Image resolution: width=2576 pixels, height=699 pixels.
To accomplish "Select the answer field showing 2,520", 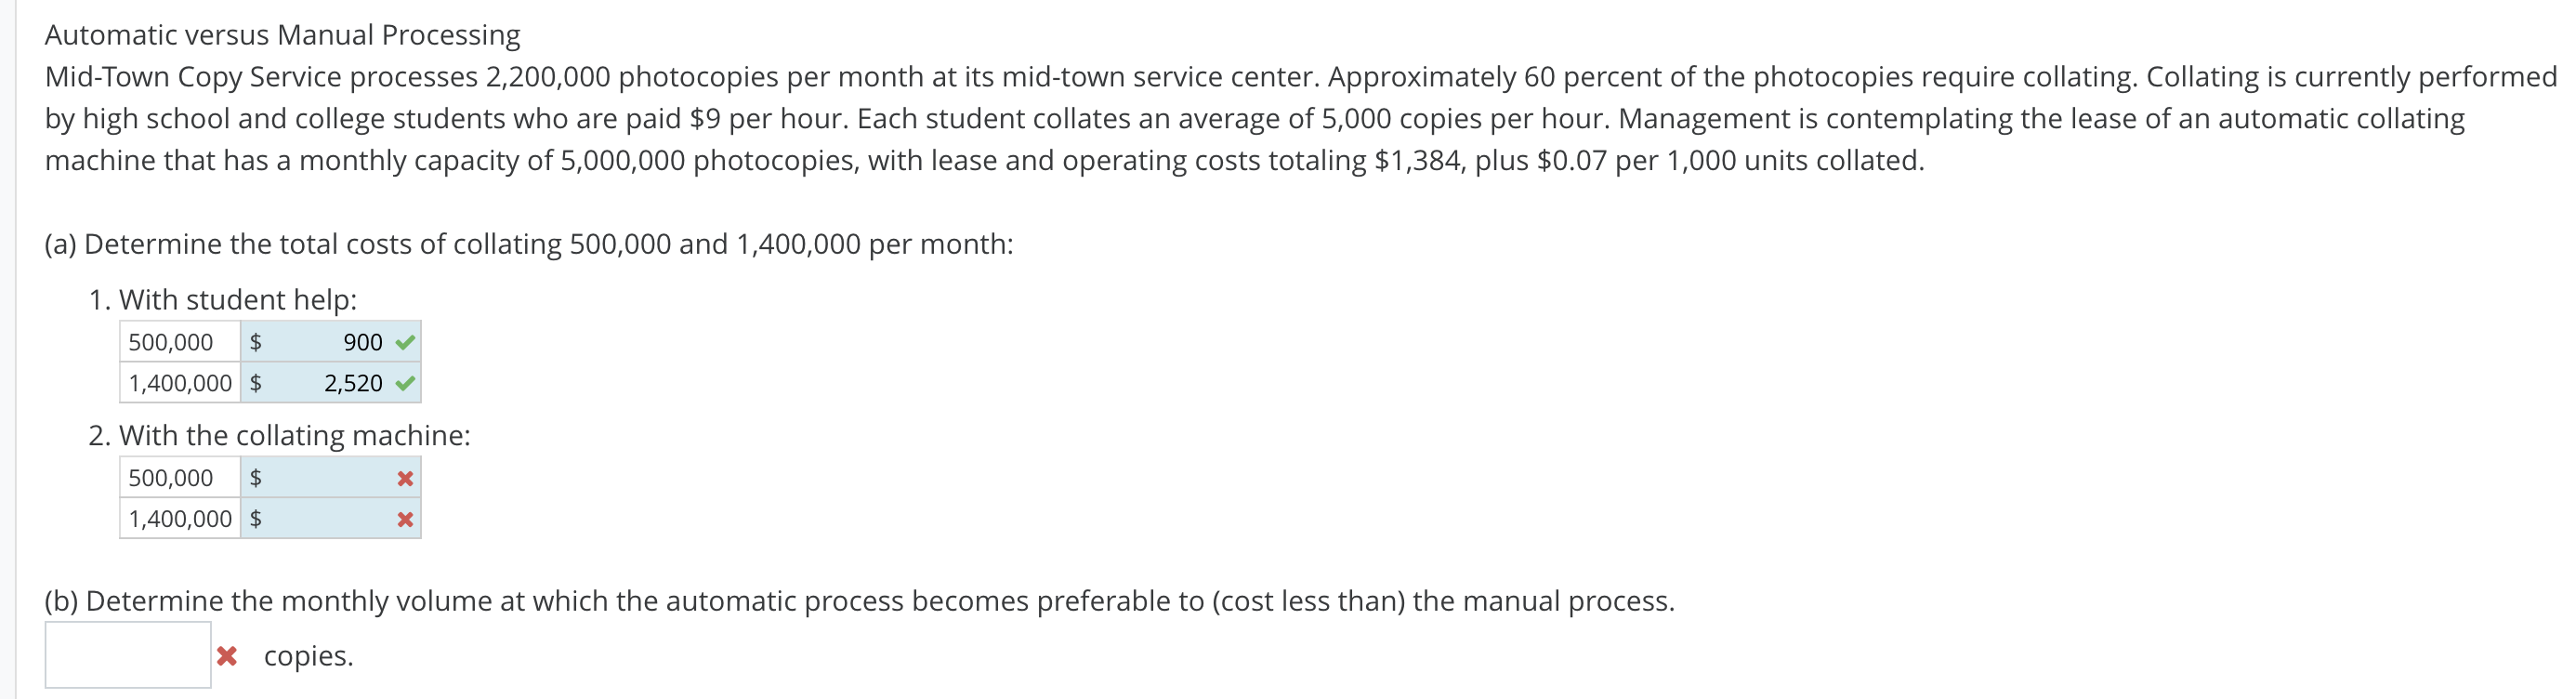I will click(340, 382).
